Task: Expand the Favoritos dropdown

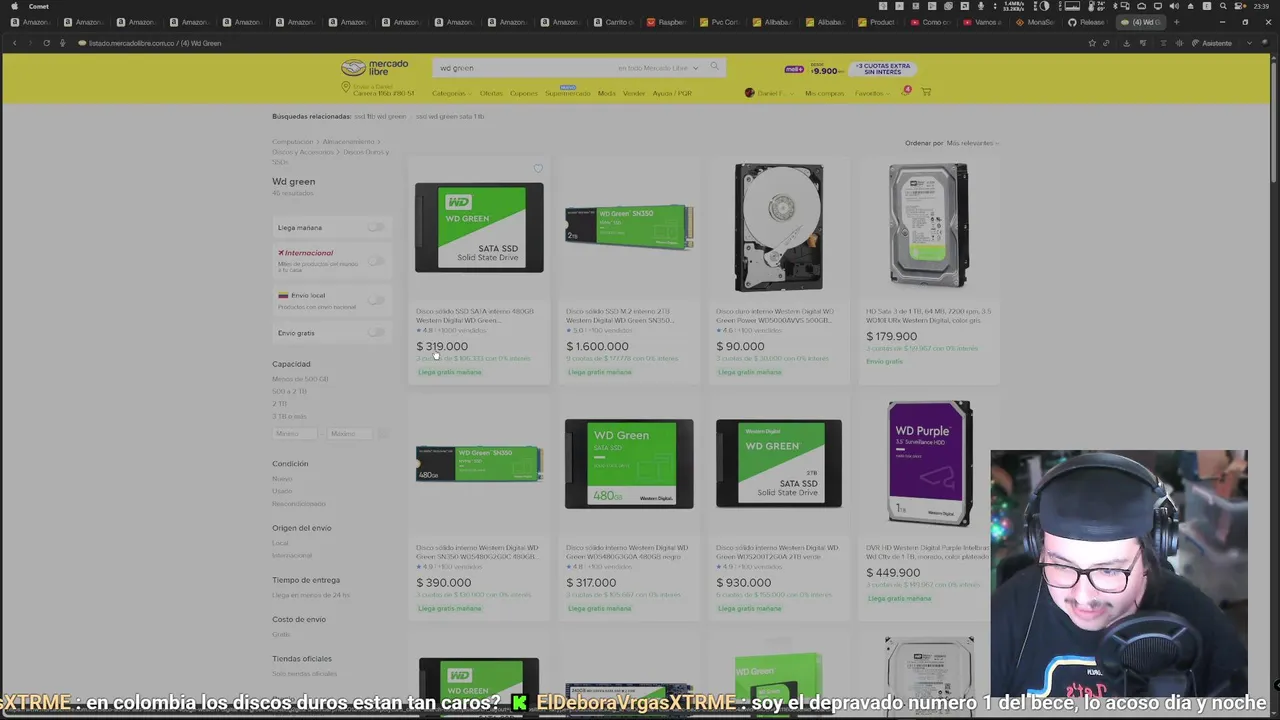Action: (872, 93)
